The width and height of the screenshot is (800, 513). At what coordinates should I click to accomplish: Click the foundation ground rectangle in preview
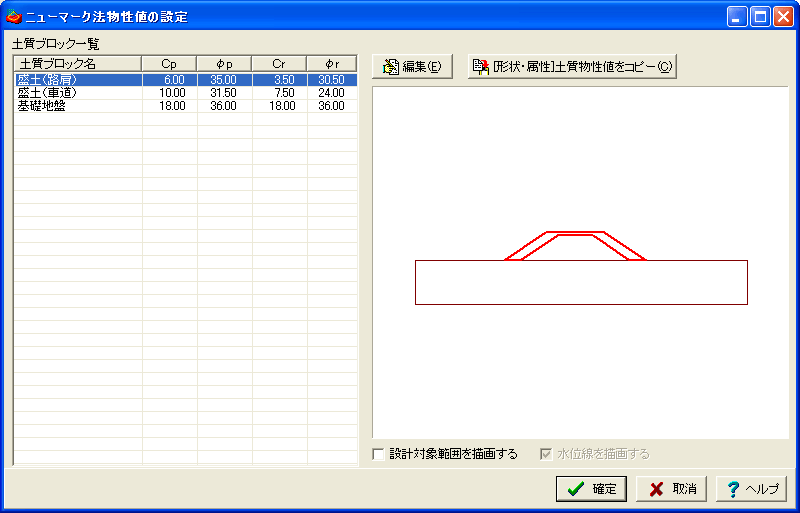tap(581, 282)
